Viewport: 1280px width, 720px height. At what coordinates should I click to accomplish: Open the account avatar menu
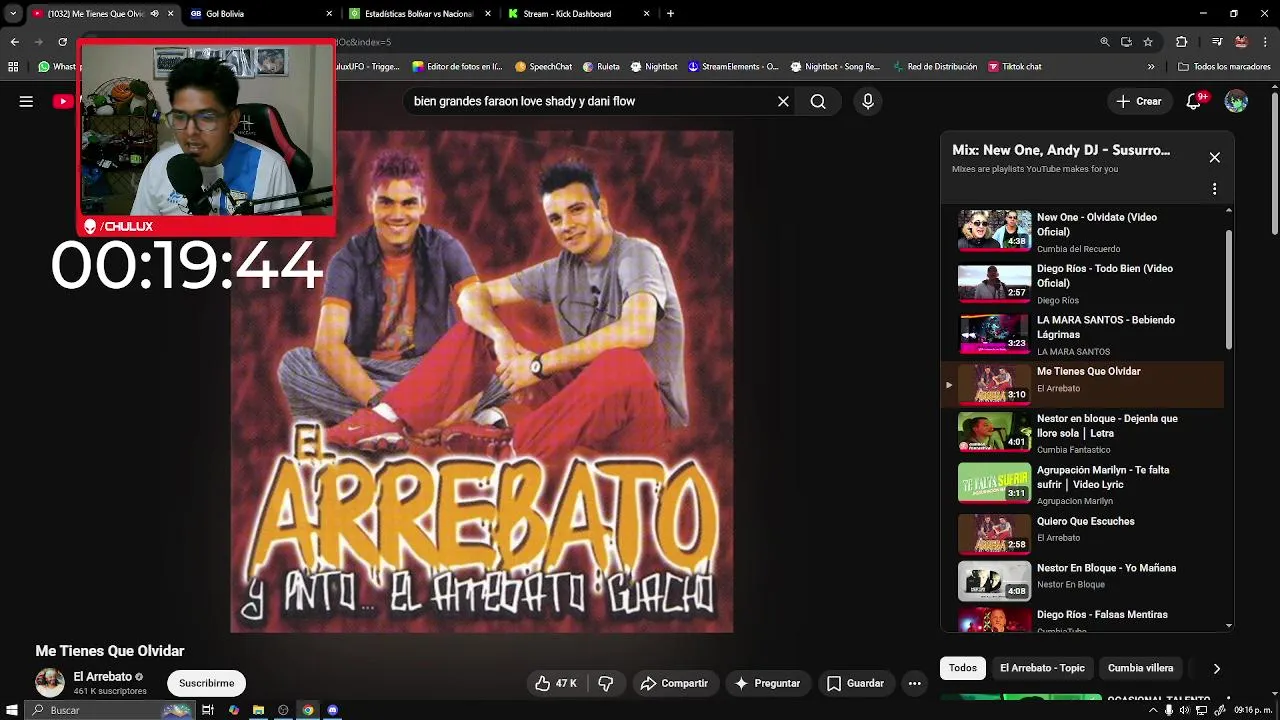click(x=1236, y=101)
